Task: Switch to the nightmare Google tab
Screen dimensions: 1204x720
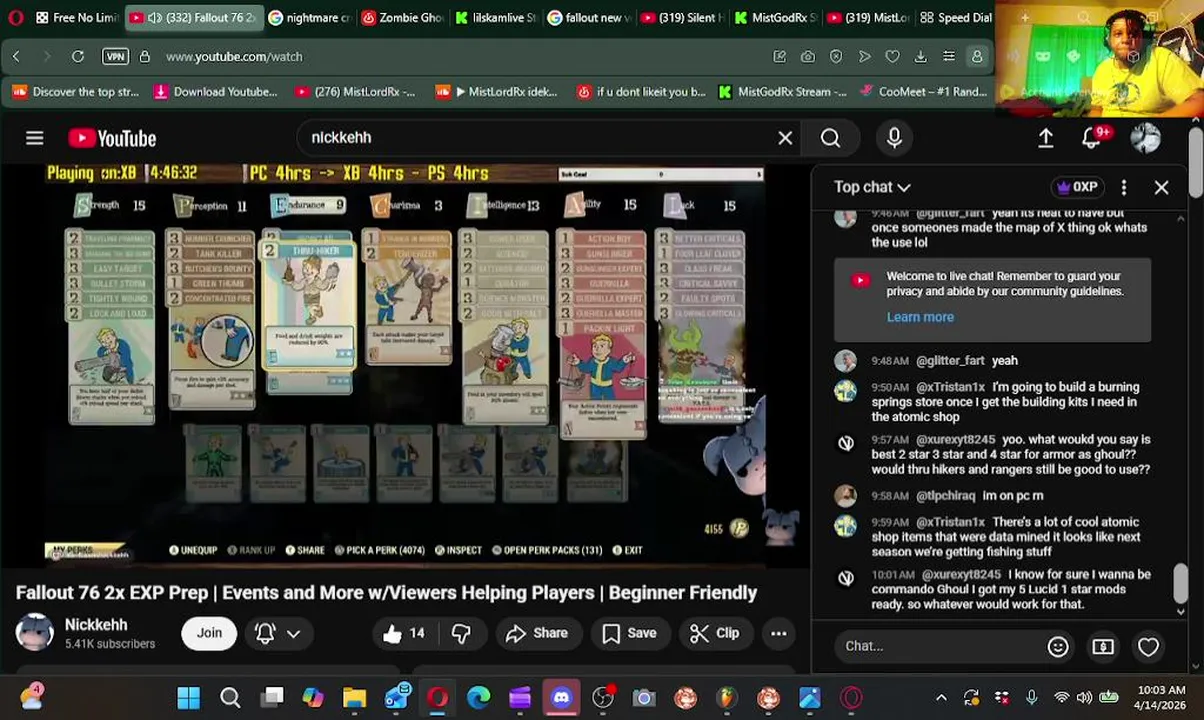Action: point(310,17)
